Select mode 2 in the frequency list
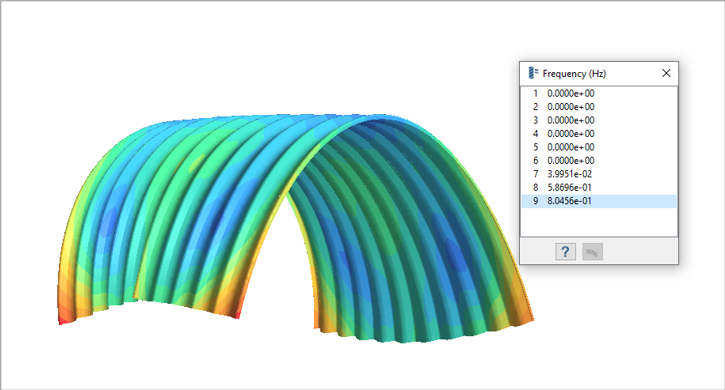The height and width of the screenshot is (390, 725). pyautogui.click(x=599, y=107)
